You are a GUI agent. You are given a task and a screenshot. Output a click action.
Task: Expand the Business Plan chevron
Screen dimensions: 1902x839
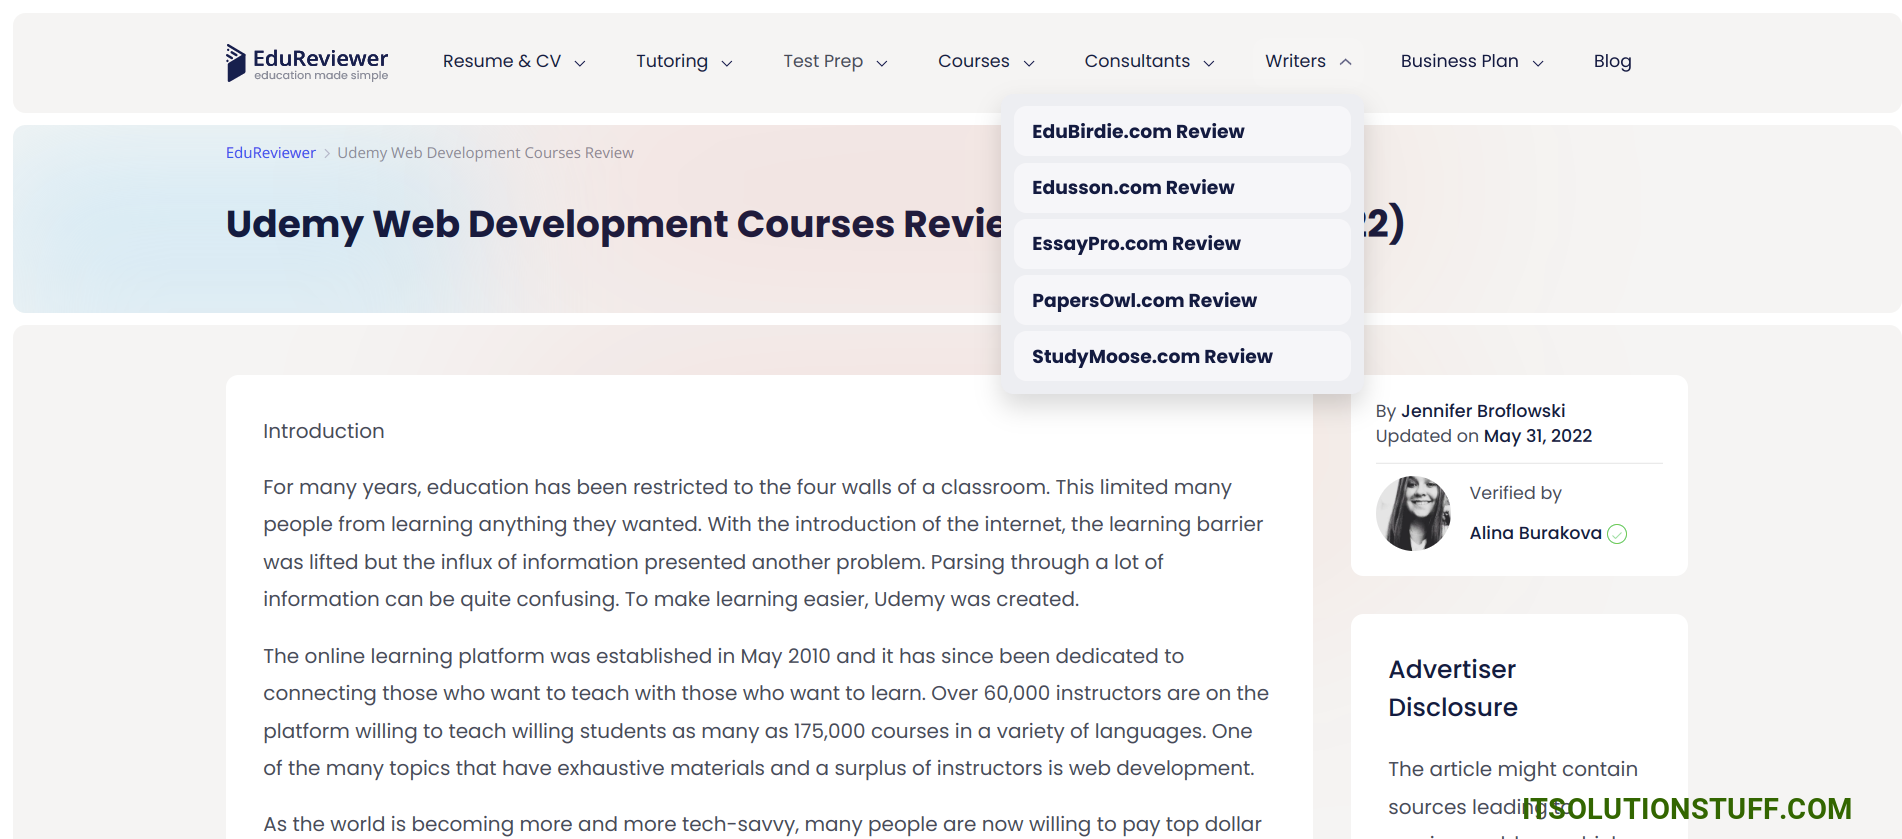coord(1538,63)
